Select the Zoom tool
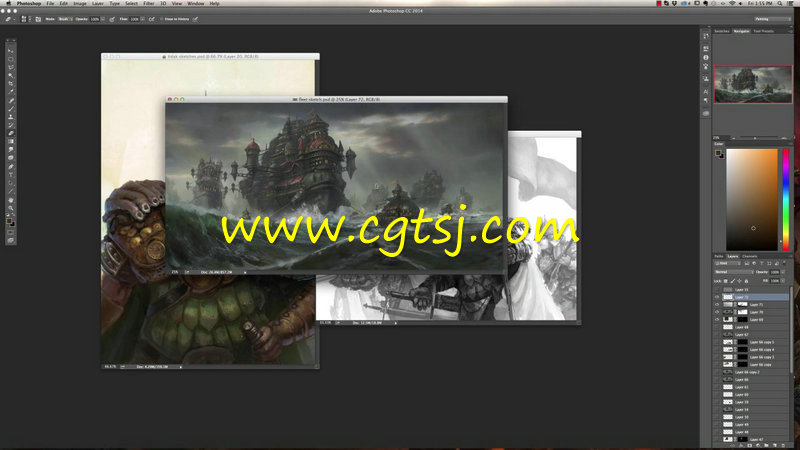800x450 pixels. [x=11, y=208]
